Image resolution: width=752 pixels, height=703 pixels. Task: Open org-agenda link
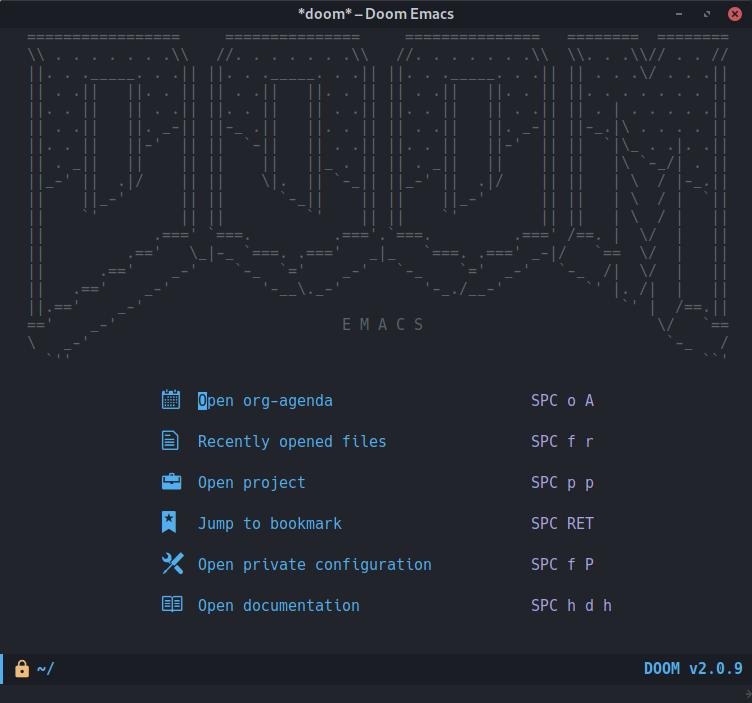click(x=265, y=401)
